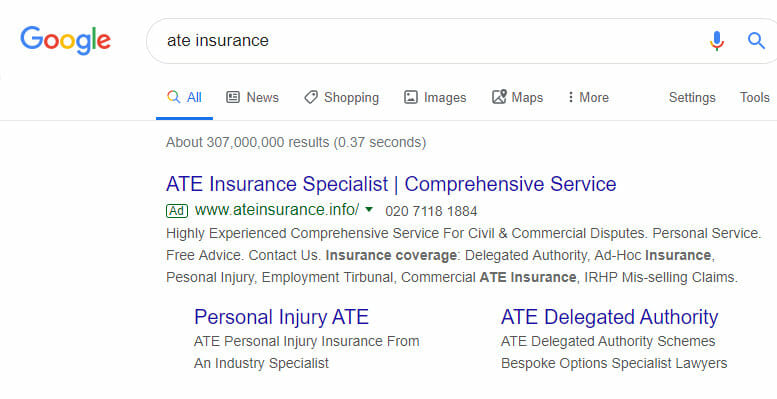Viewport: 777px width, 399px height.
Task: Select the All results tab
Action: coord(184,97)
